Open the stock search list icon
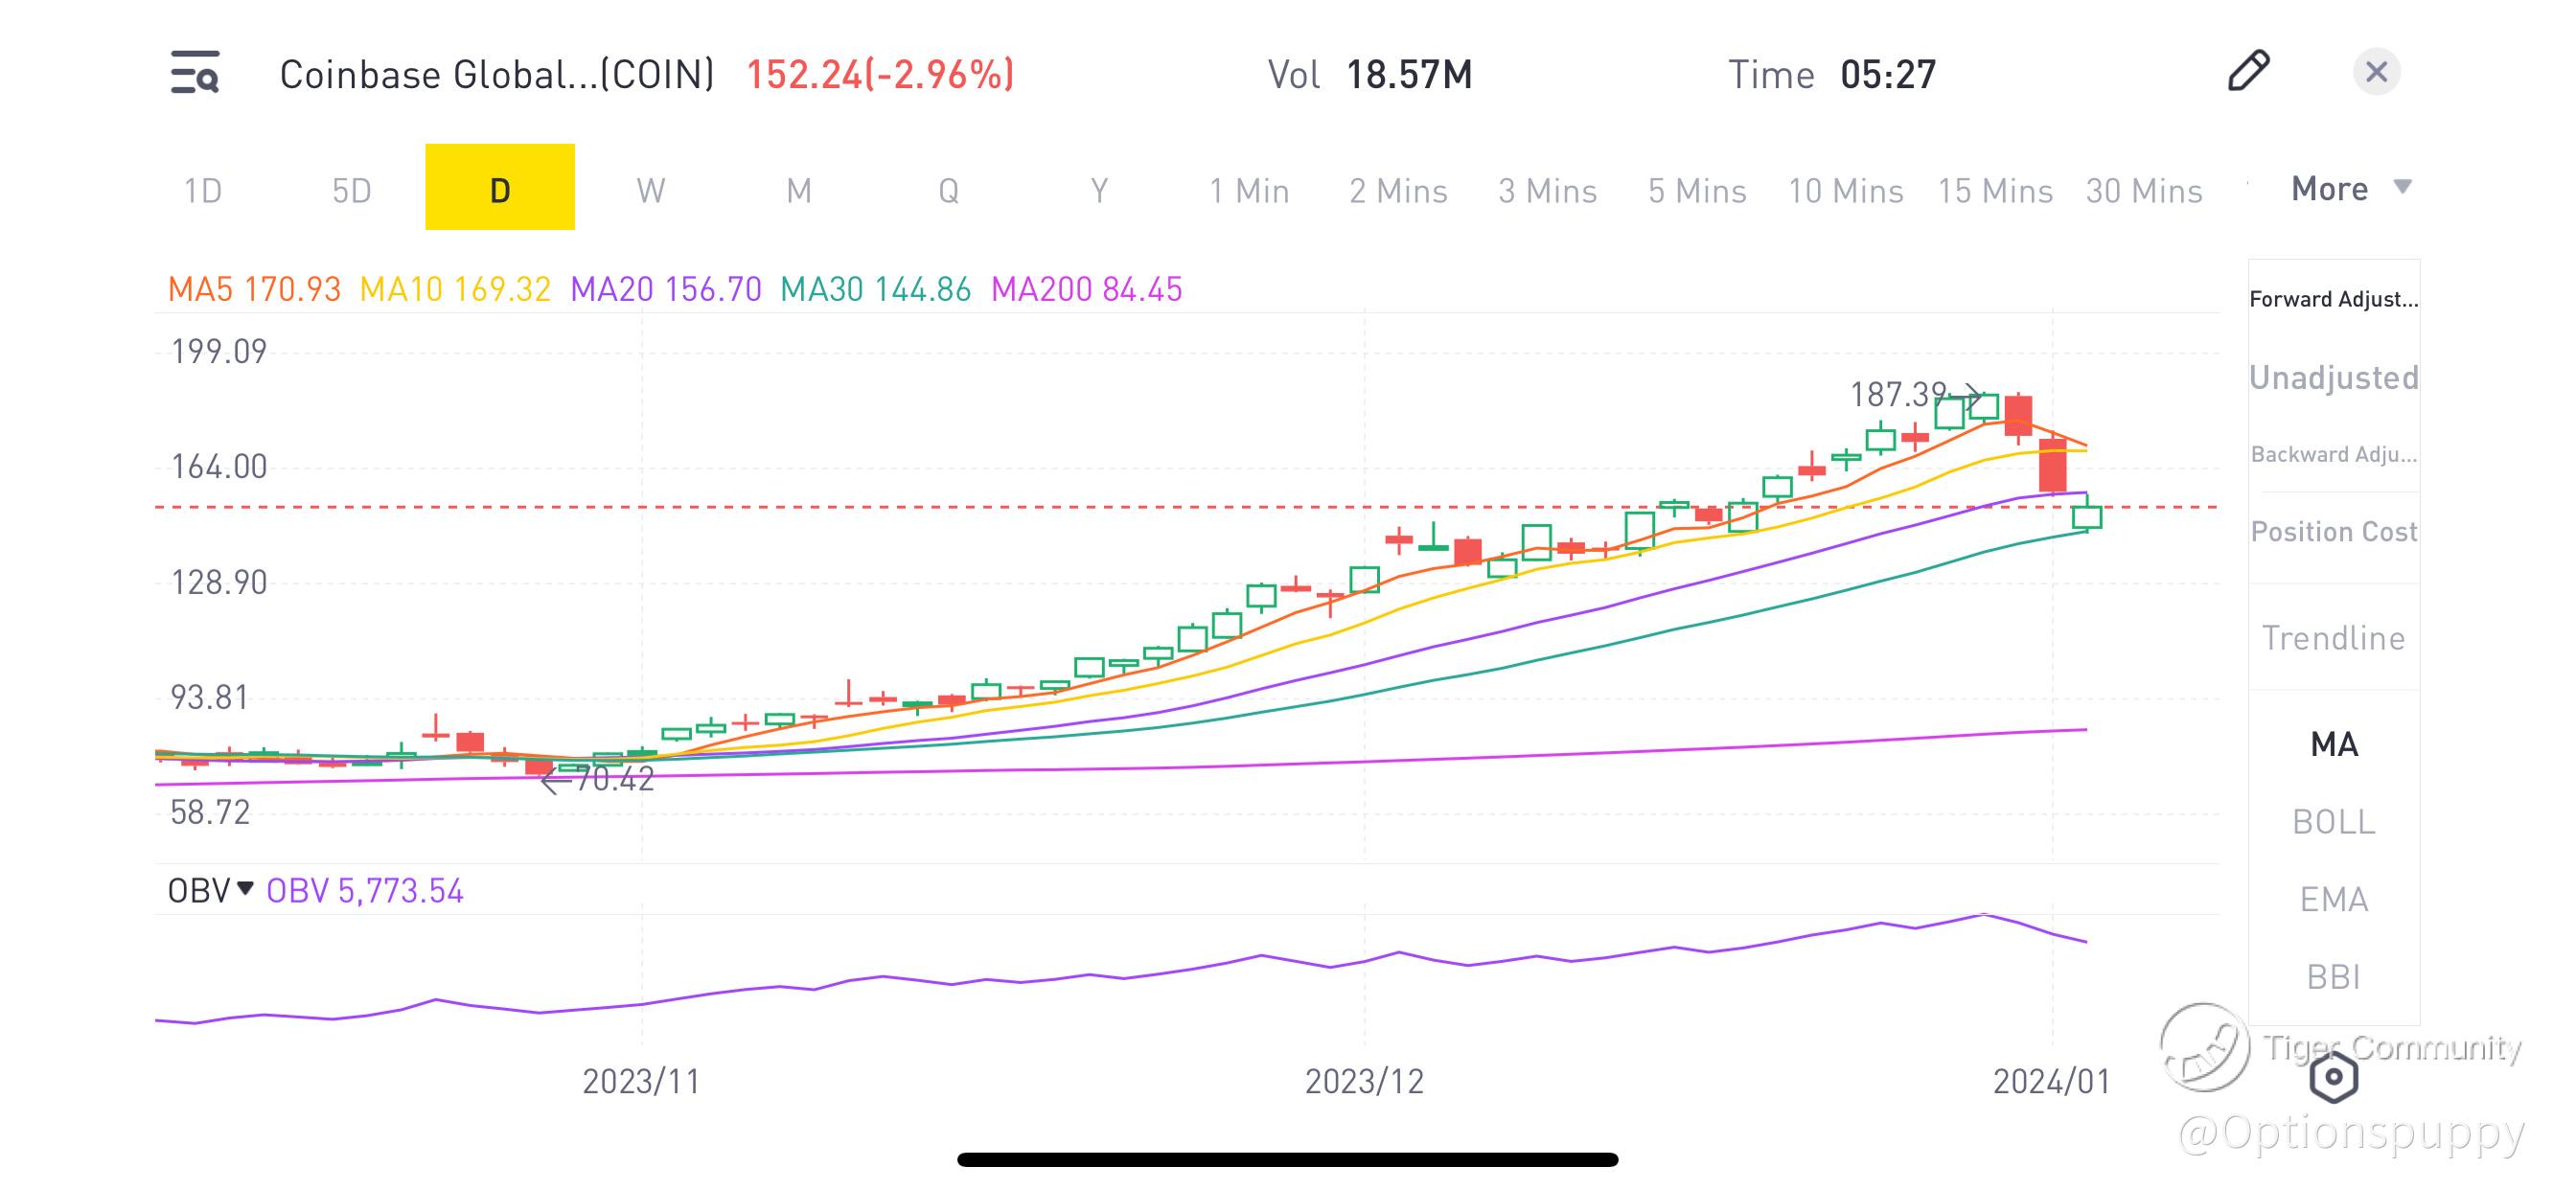Screen dimensions: 2576x1190 coord(195,73)
